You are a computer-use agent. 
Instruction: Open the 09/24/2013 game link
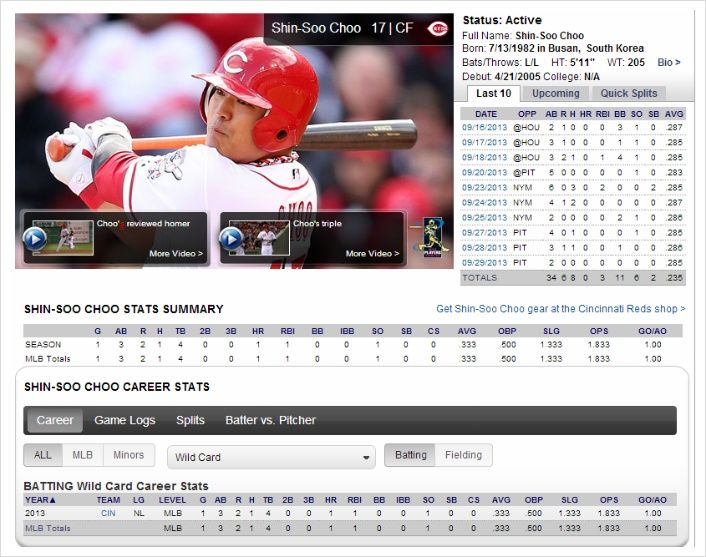484,203
